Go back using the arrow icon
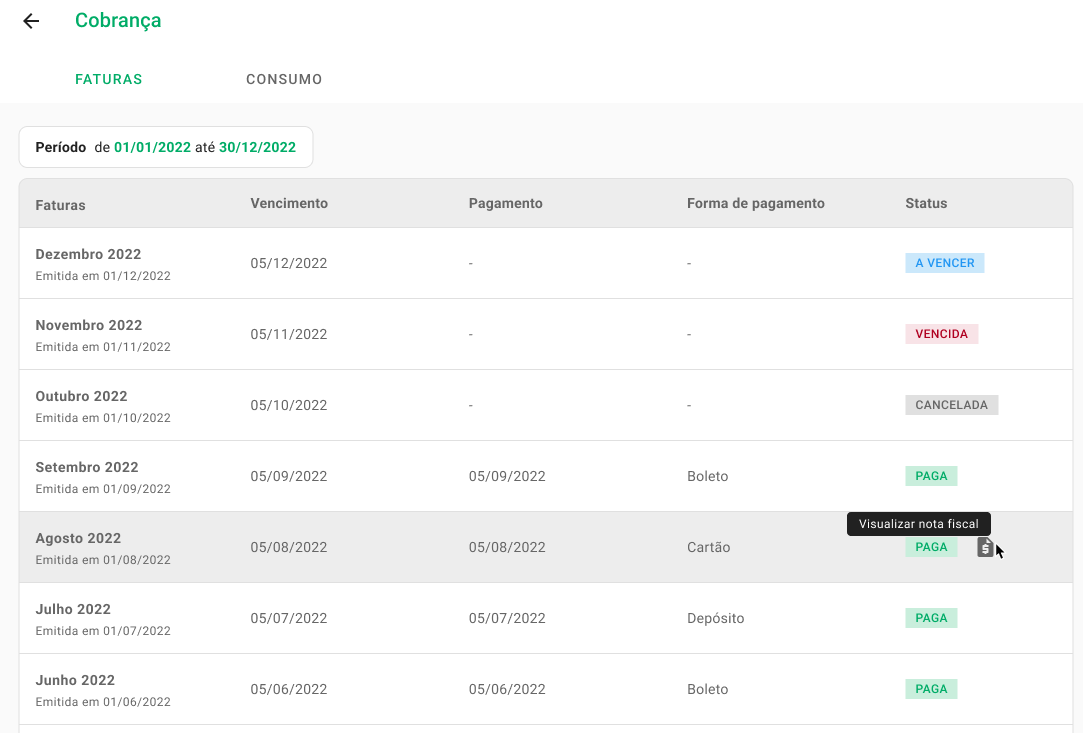 click(31, 21)
